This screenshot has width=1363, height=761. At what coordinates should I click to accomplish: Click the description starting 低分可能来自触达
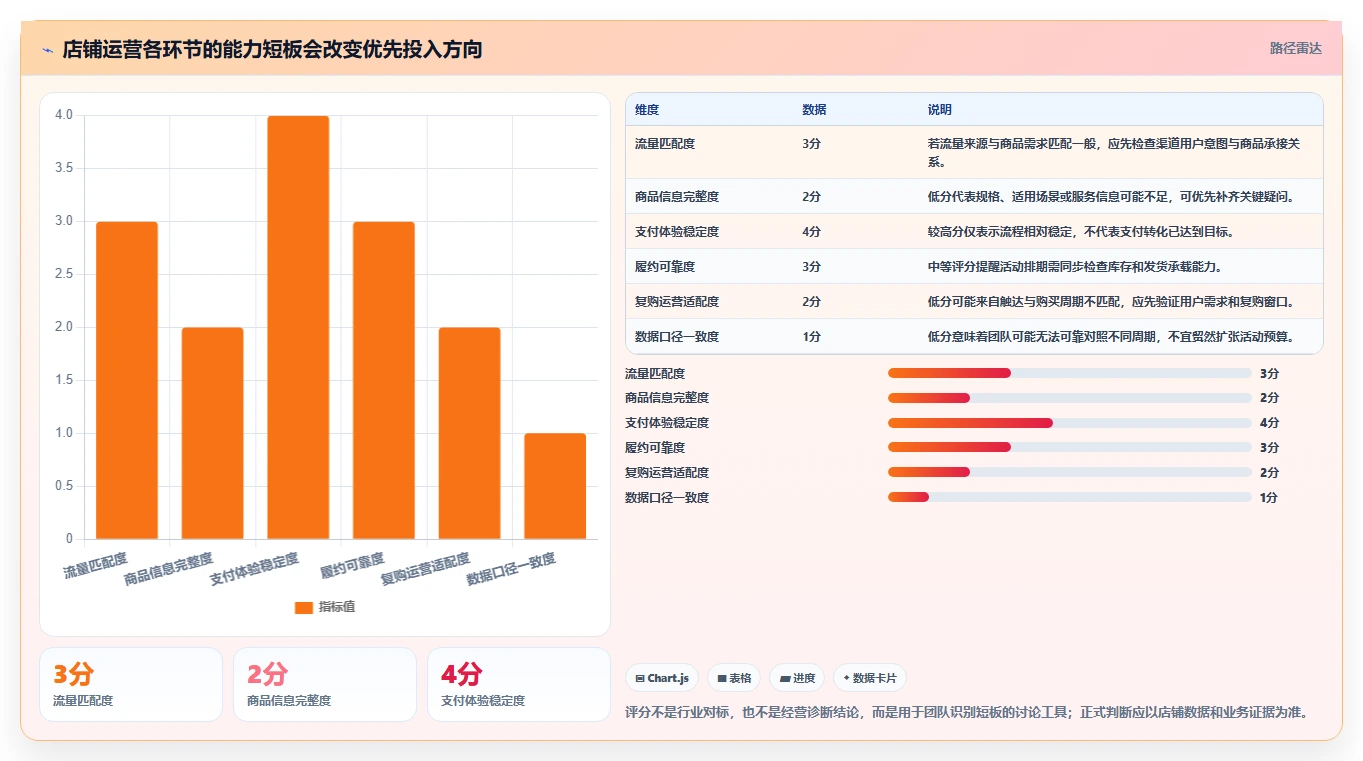click(1111, 302)
